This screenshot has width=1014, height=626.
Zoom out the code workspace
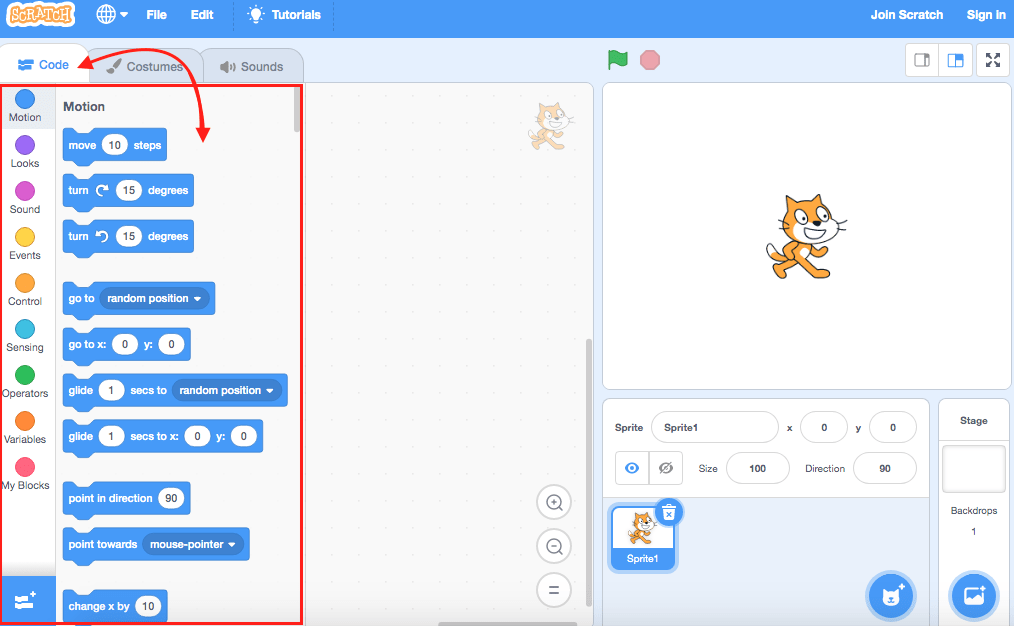(x=554, y=546)
